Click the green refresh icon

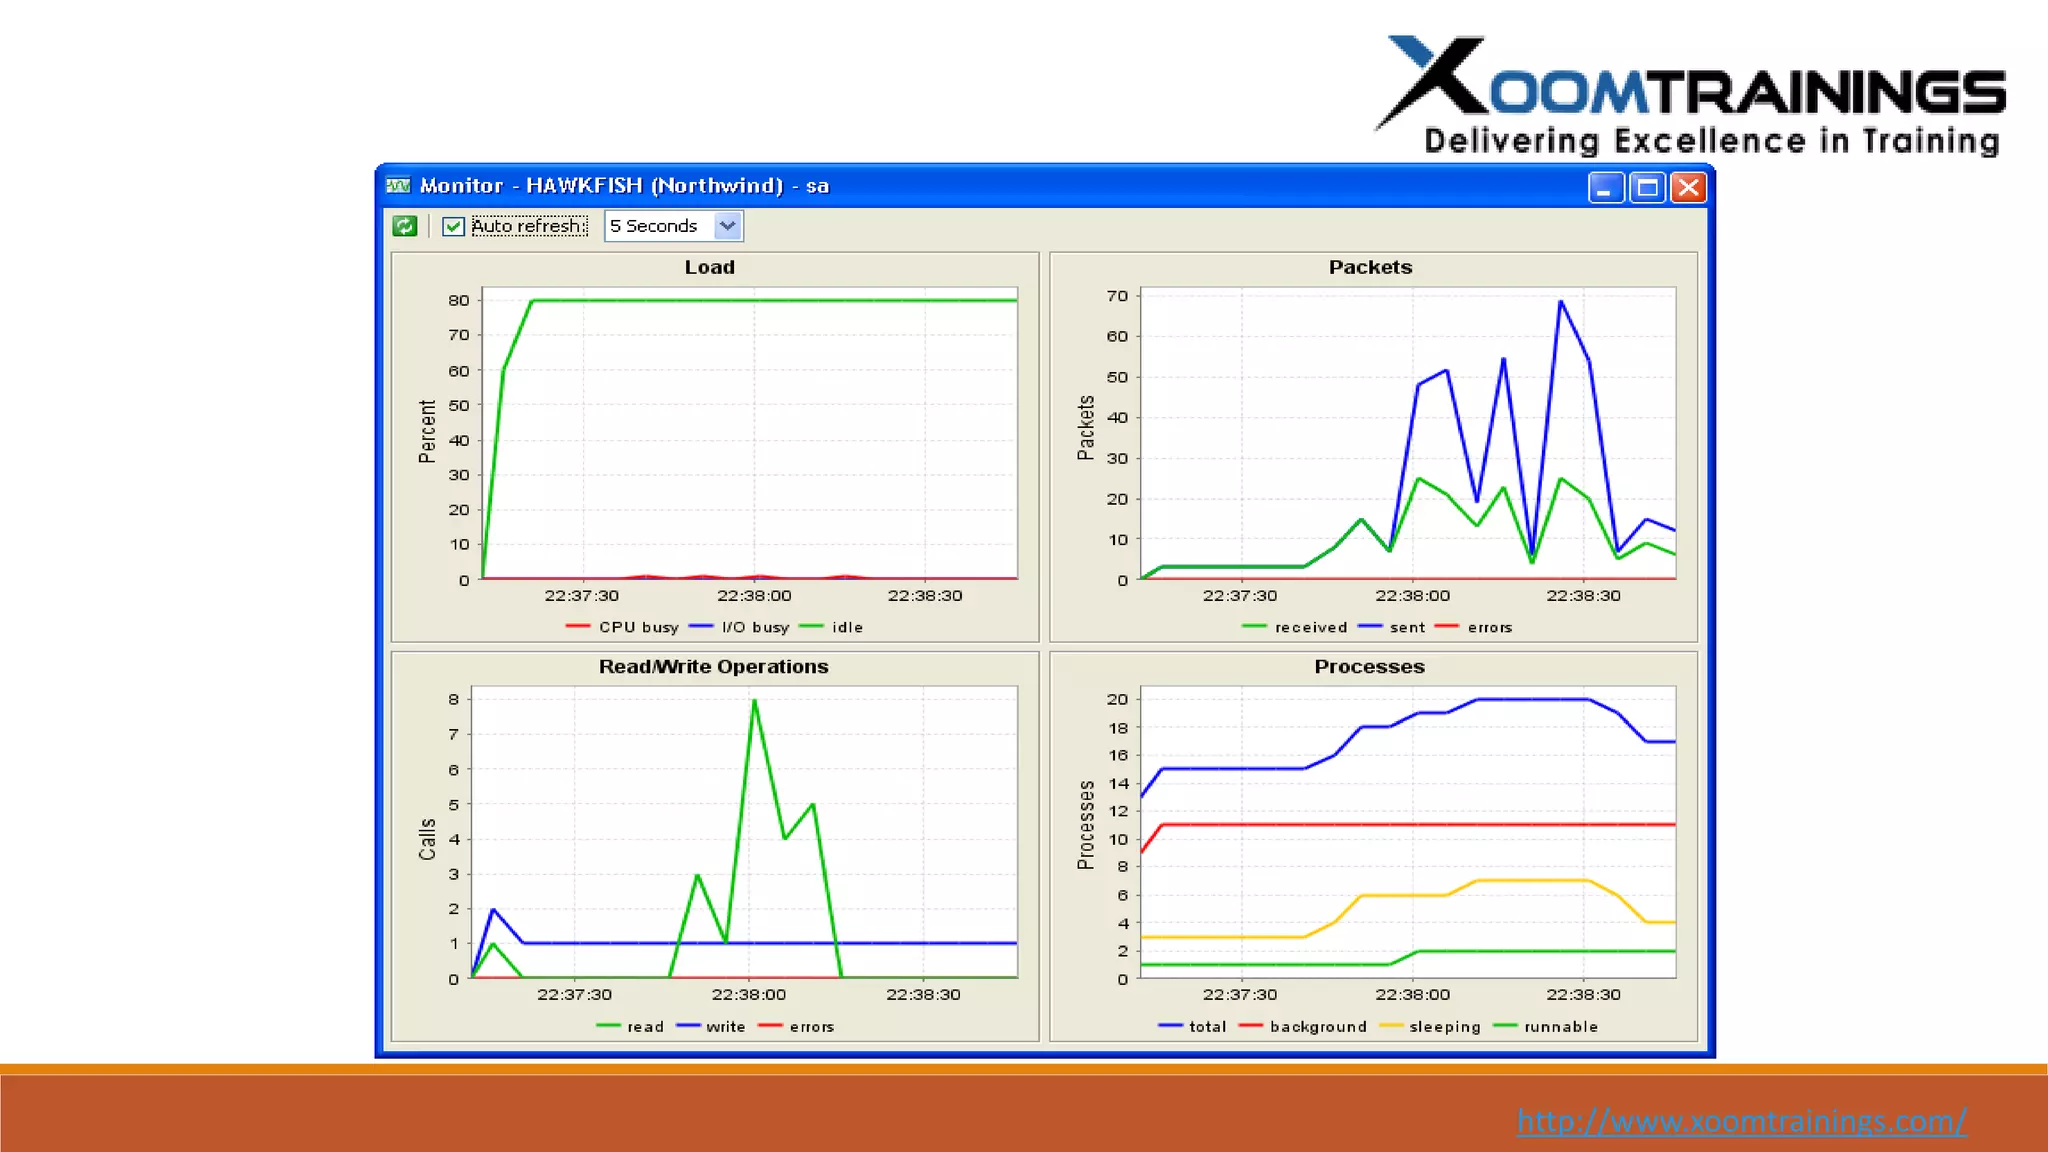point(404,226)
